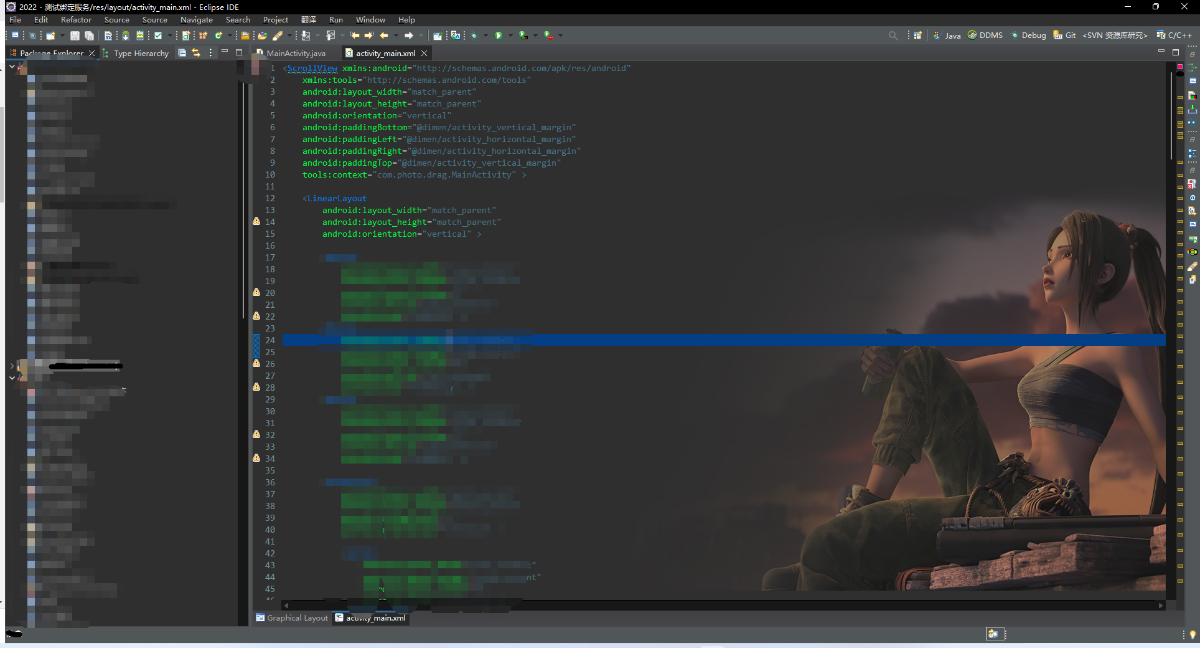Switch to the Debug perspective
Image resolution: width=1200 pixels, height=648 pixels.
pyautogui.click(x=1027, y=35)
